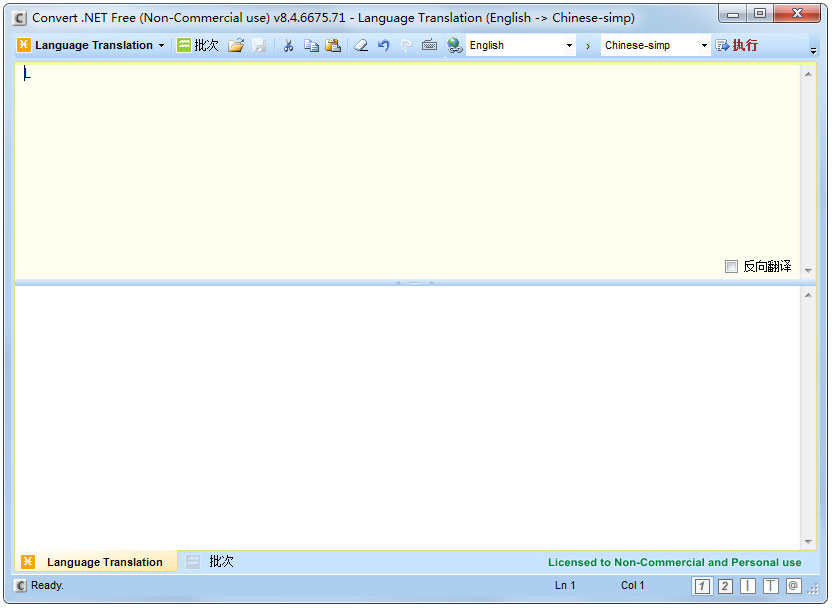The image size is (832, 608).
Task: Open a file with the folder icon
Action: click(236, 46)
